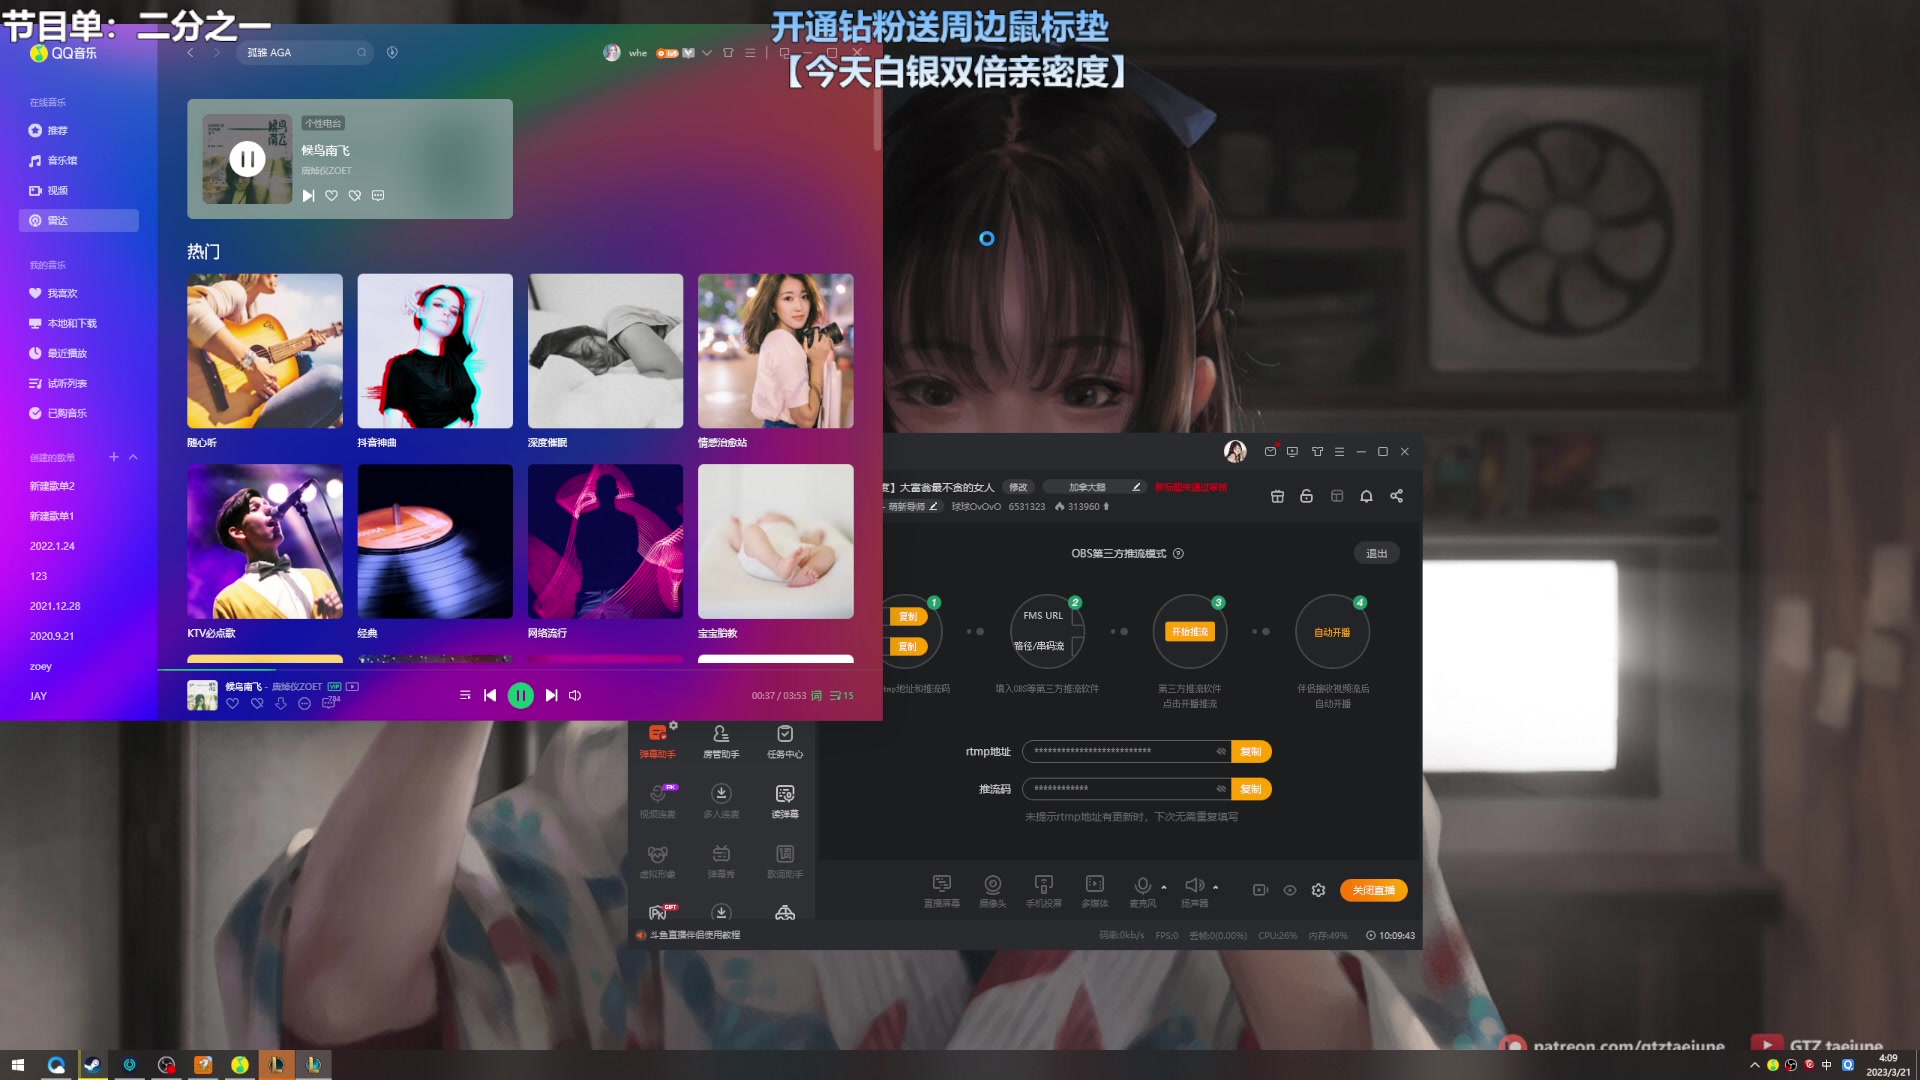Open the skin shirt icon in QQ音乐 header
Screen dimensions: 1920x1080
pos(728,53)
